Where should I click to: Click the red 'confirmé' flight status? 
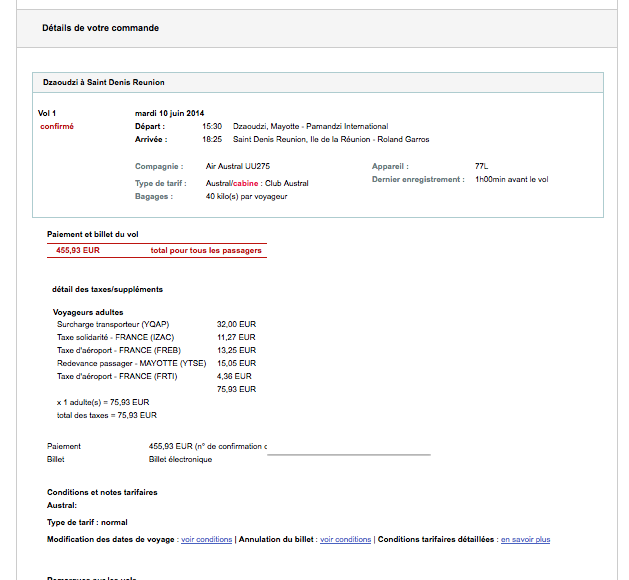[x=57, y=127]
